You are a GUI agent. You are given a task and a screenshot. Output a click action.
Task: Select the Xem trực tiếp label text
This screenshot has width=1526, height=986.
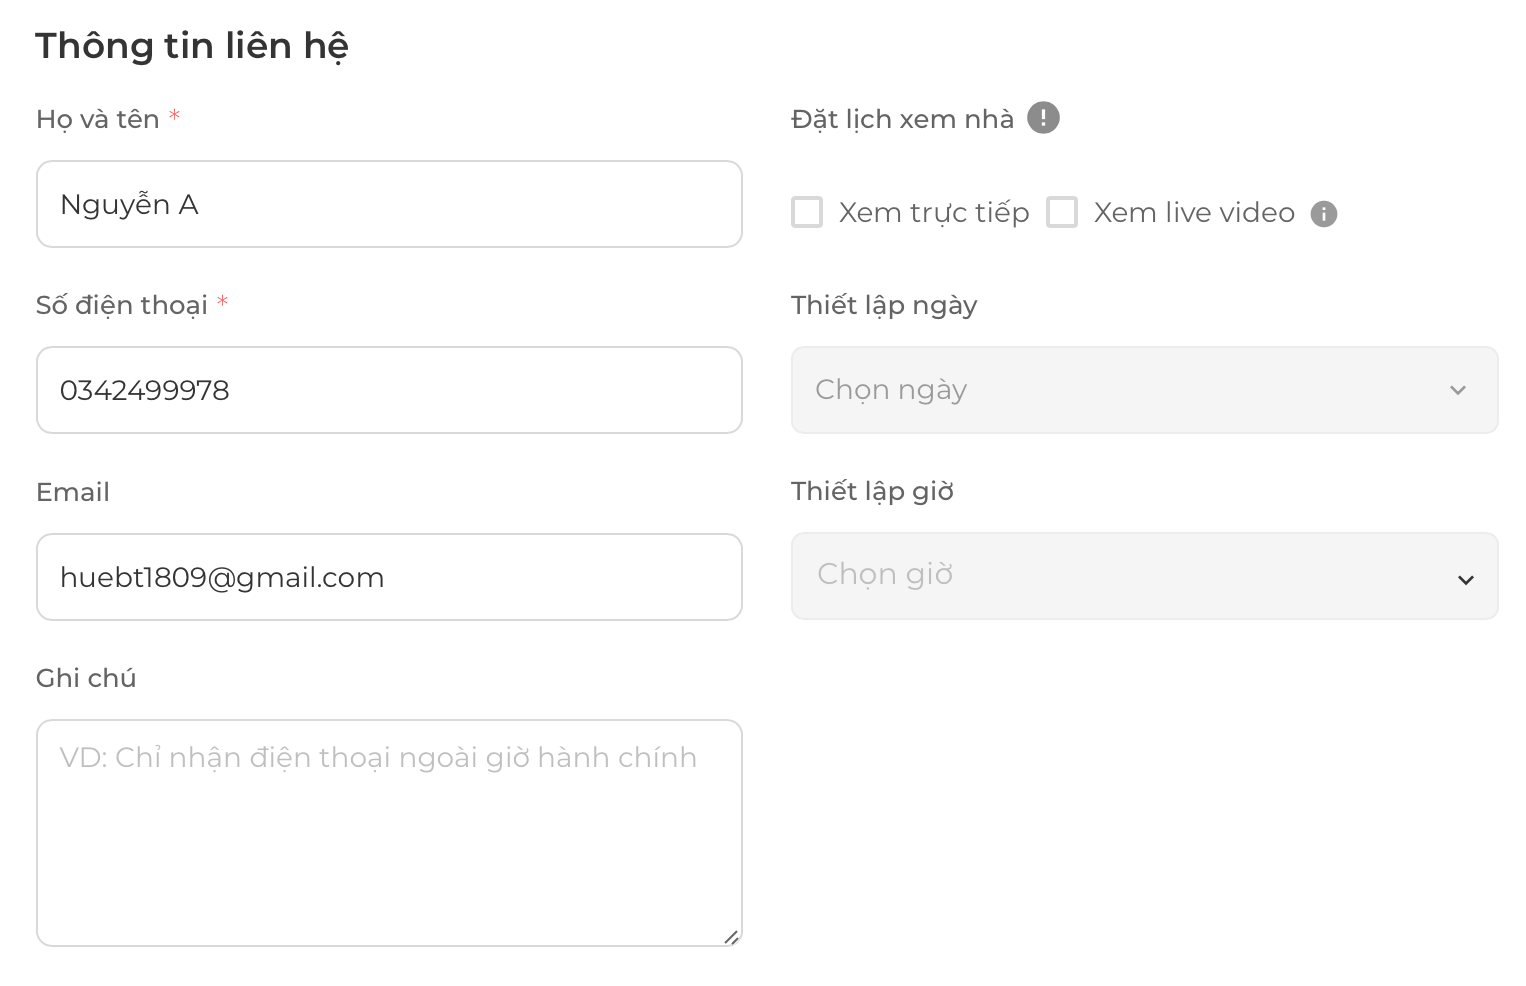934,213
